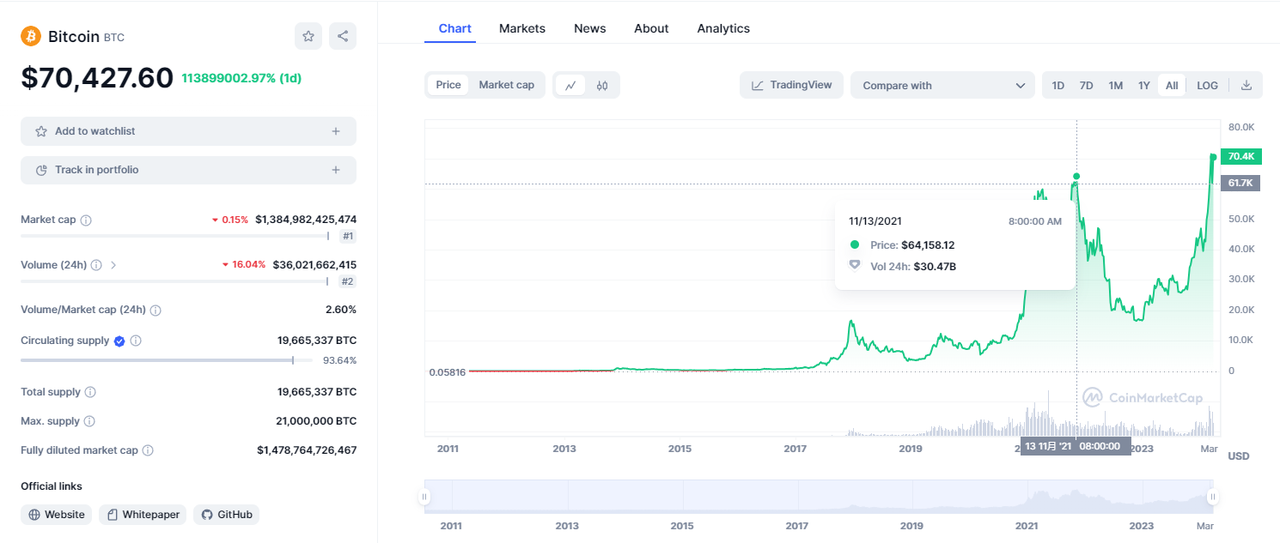Click Circulating supply info icon
This screenshot has width=1280, height=543.
tap(136, 341)
